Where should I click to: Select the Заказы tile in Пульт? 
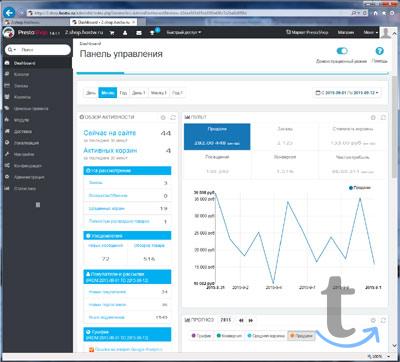[x=285, y=137]
